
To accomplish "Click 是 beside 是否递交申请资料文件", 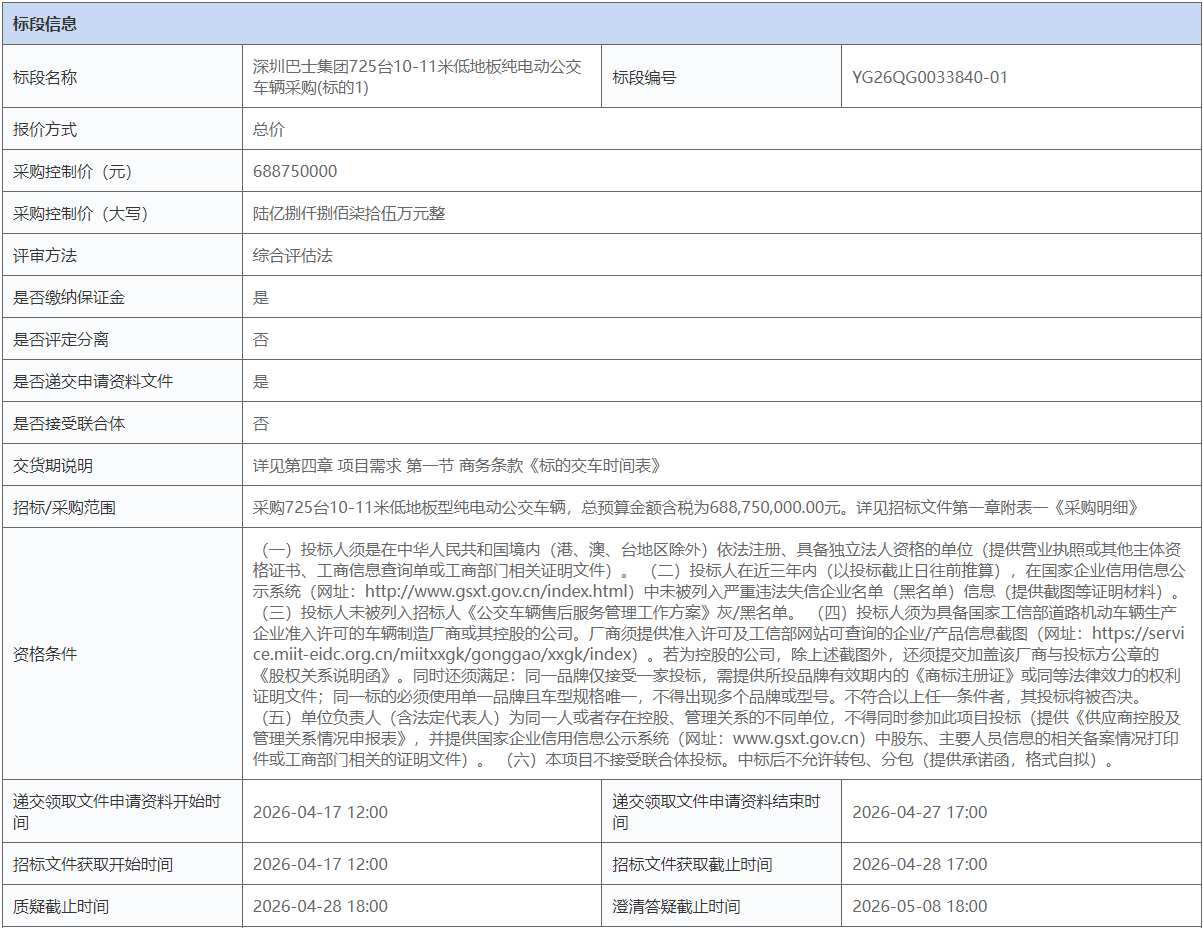I will pos(258,381).
